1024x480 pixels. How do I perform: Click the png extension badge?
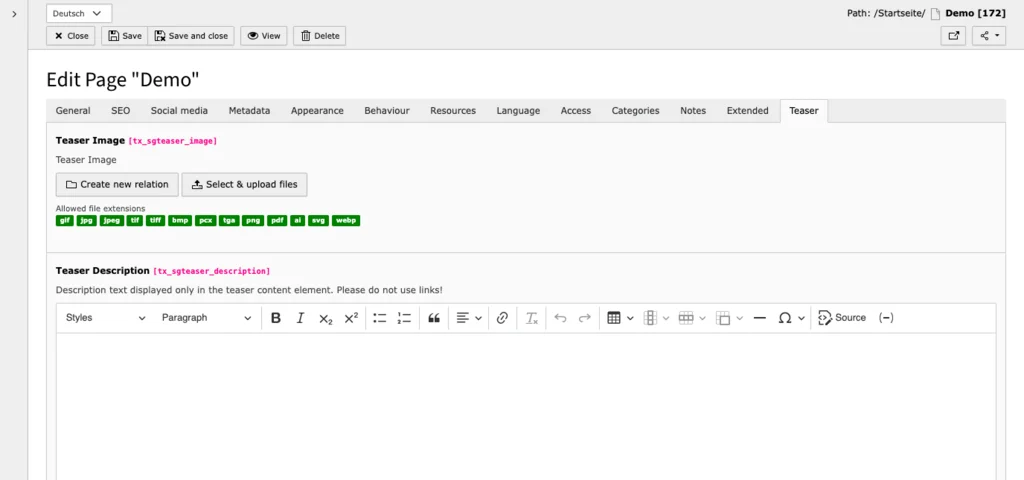(253, 221)
